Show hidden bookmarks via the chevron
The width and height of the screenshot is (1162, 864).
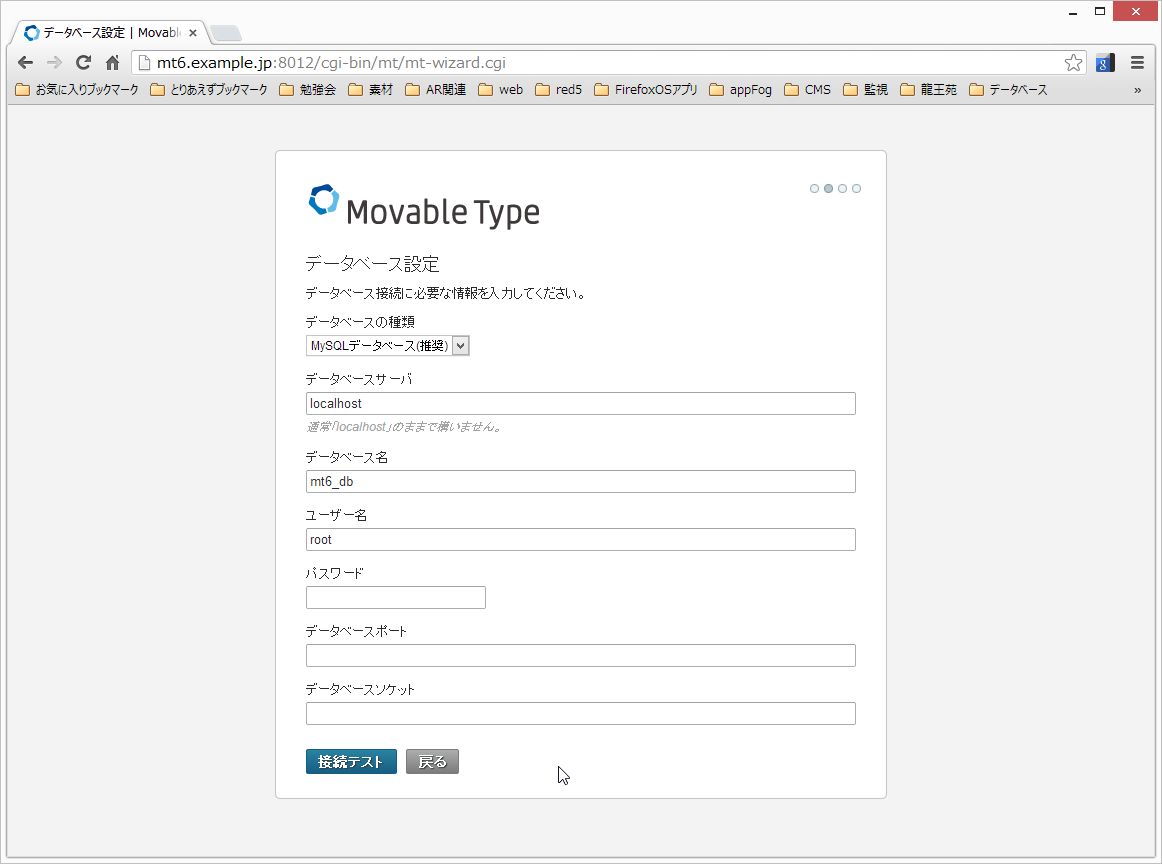tap(1138, 90)
